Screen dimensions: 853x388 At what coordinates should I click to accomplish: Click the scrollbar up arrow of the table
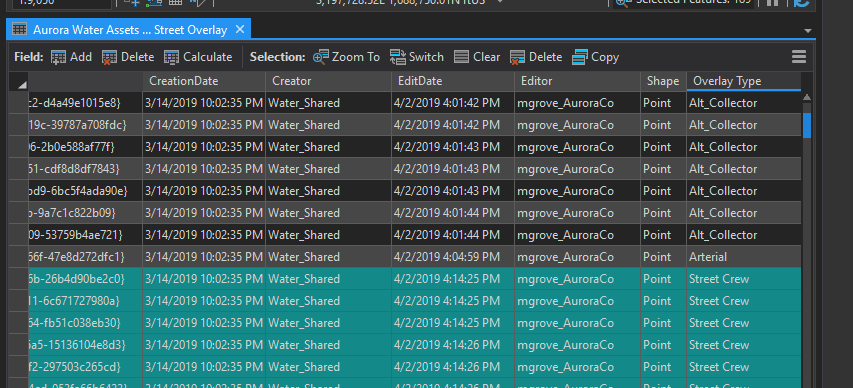tap(807, 97)
